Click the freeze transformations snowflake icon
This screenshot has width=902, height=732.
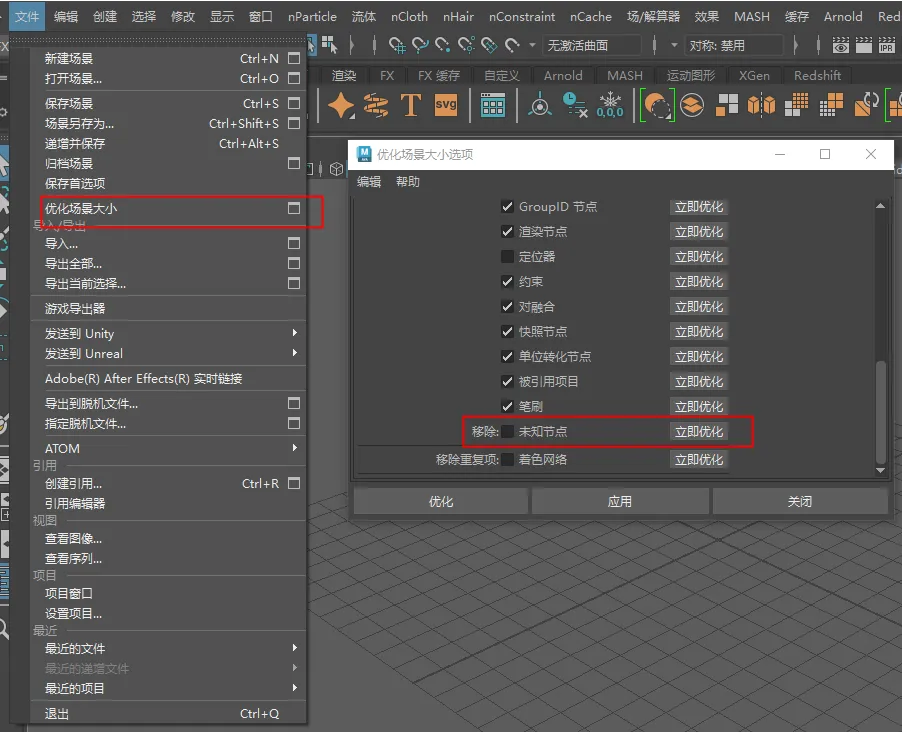(610, 105)
